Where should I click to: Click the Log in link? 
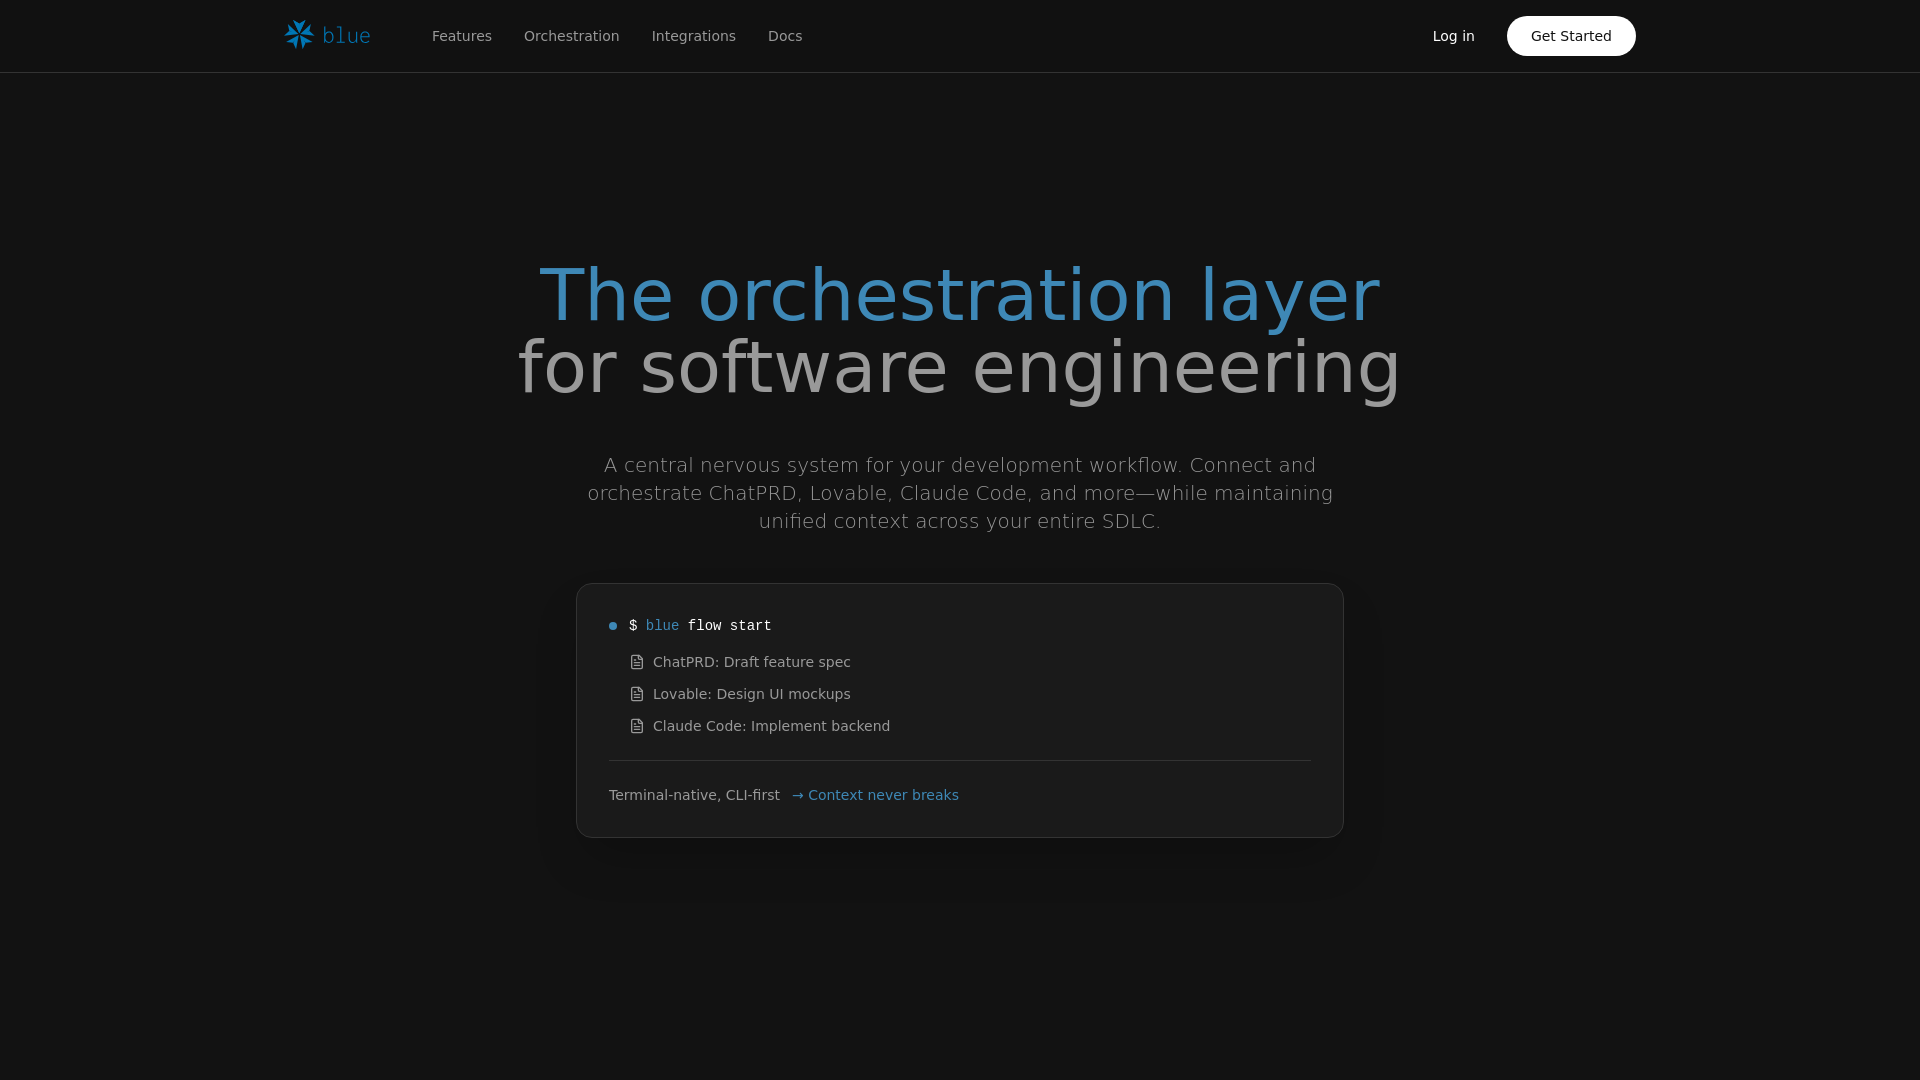(x=1454, y=36)
